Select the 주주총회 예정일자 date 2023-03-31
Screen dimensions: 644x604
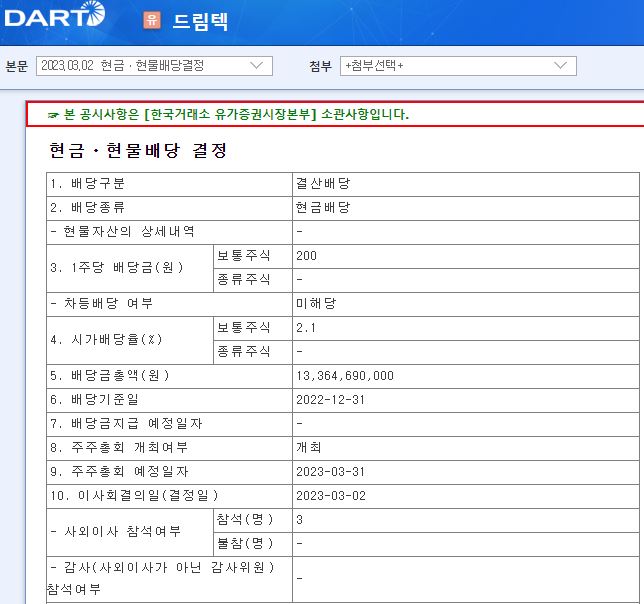(330, 471)
